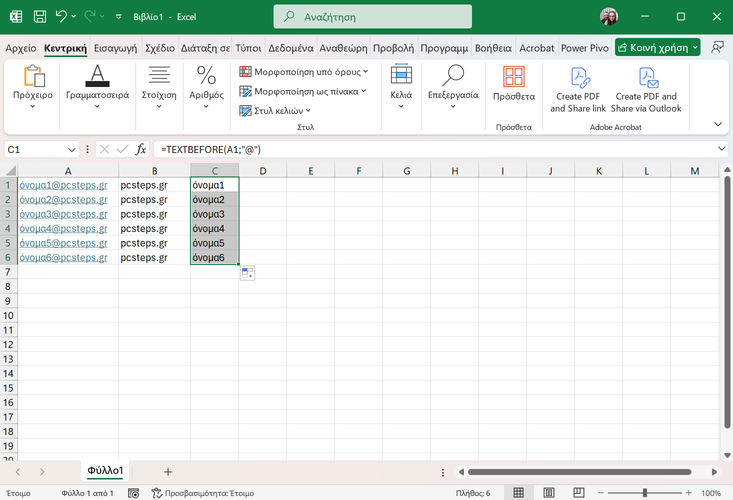Click the Πρόσθετα add-ins icon
The width and height of the screenshot is (733, 500).
pos(513,84)
